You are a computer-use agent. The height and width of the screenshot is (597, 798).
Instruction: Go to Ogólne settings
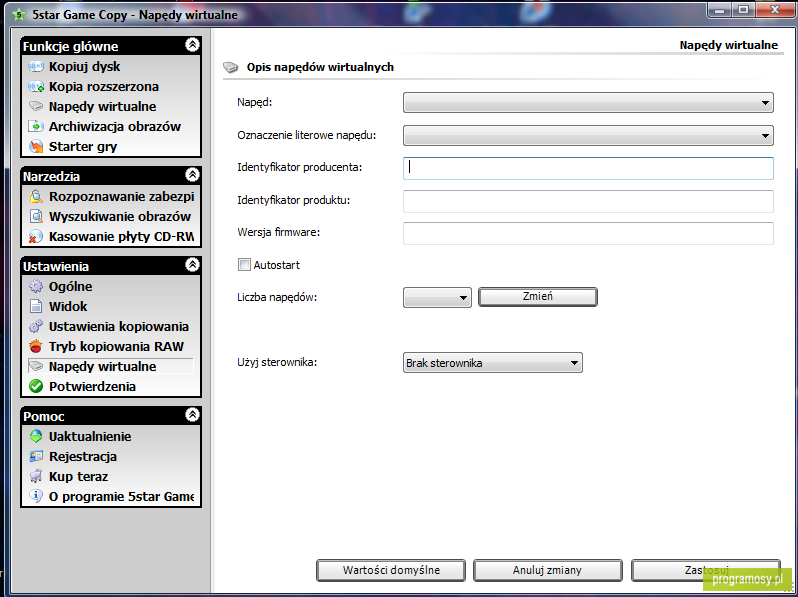(71, 287)
